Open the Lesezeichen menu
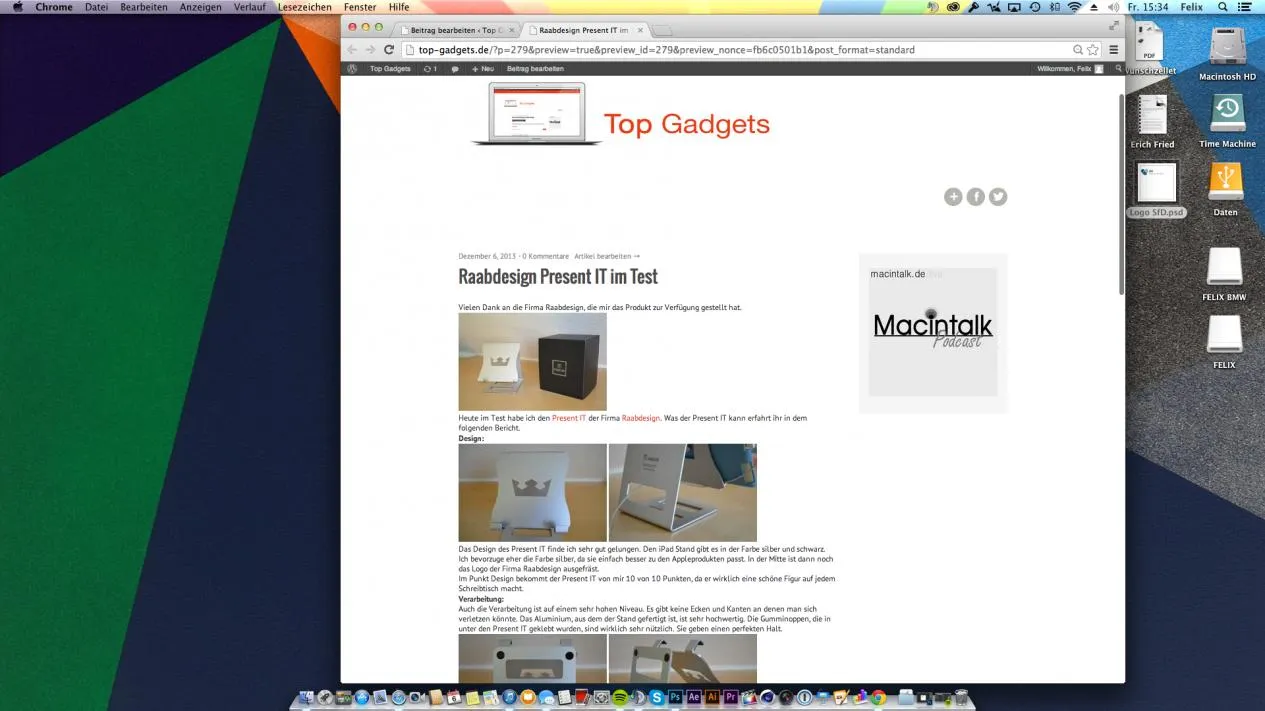1265x711 pixels. point(305,7)
